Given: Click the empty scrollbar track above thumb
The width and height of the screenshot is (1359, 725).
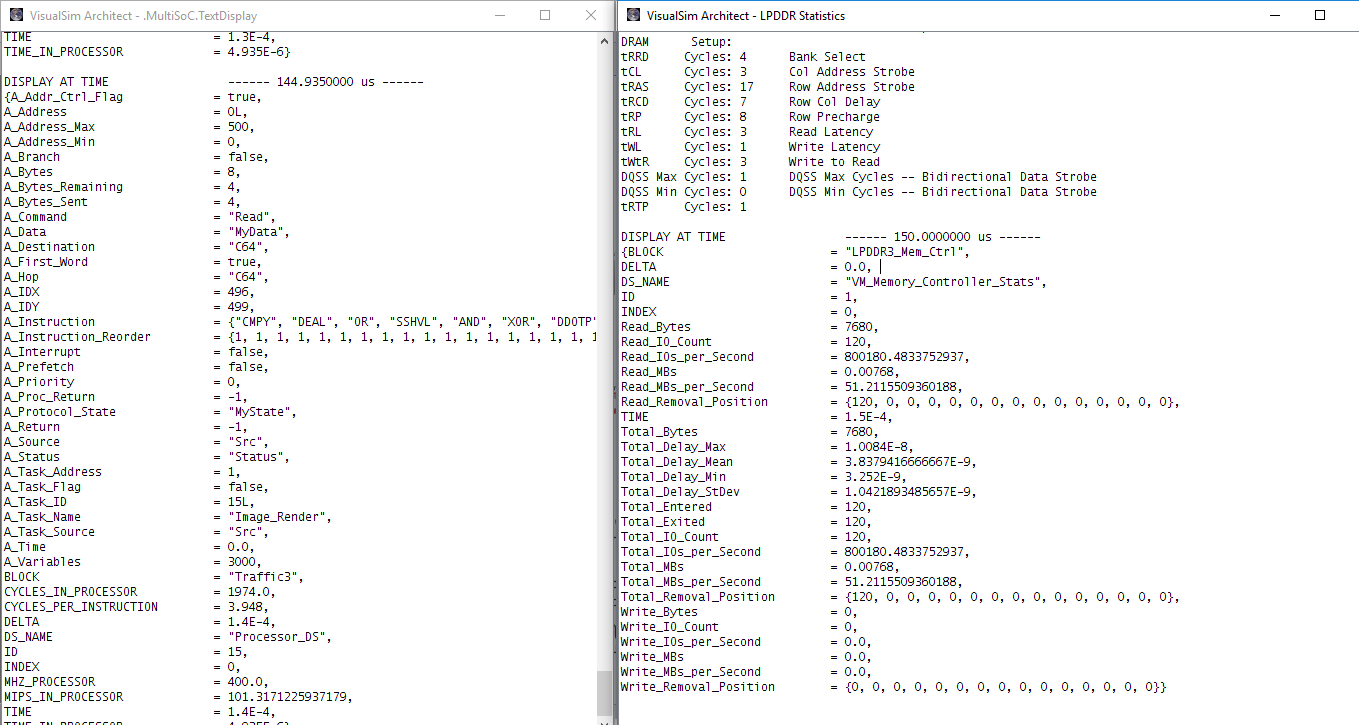Looking at the screenshot, I should [604, 350].
